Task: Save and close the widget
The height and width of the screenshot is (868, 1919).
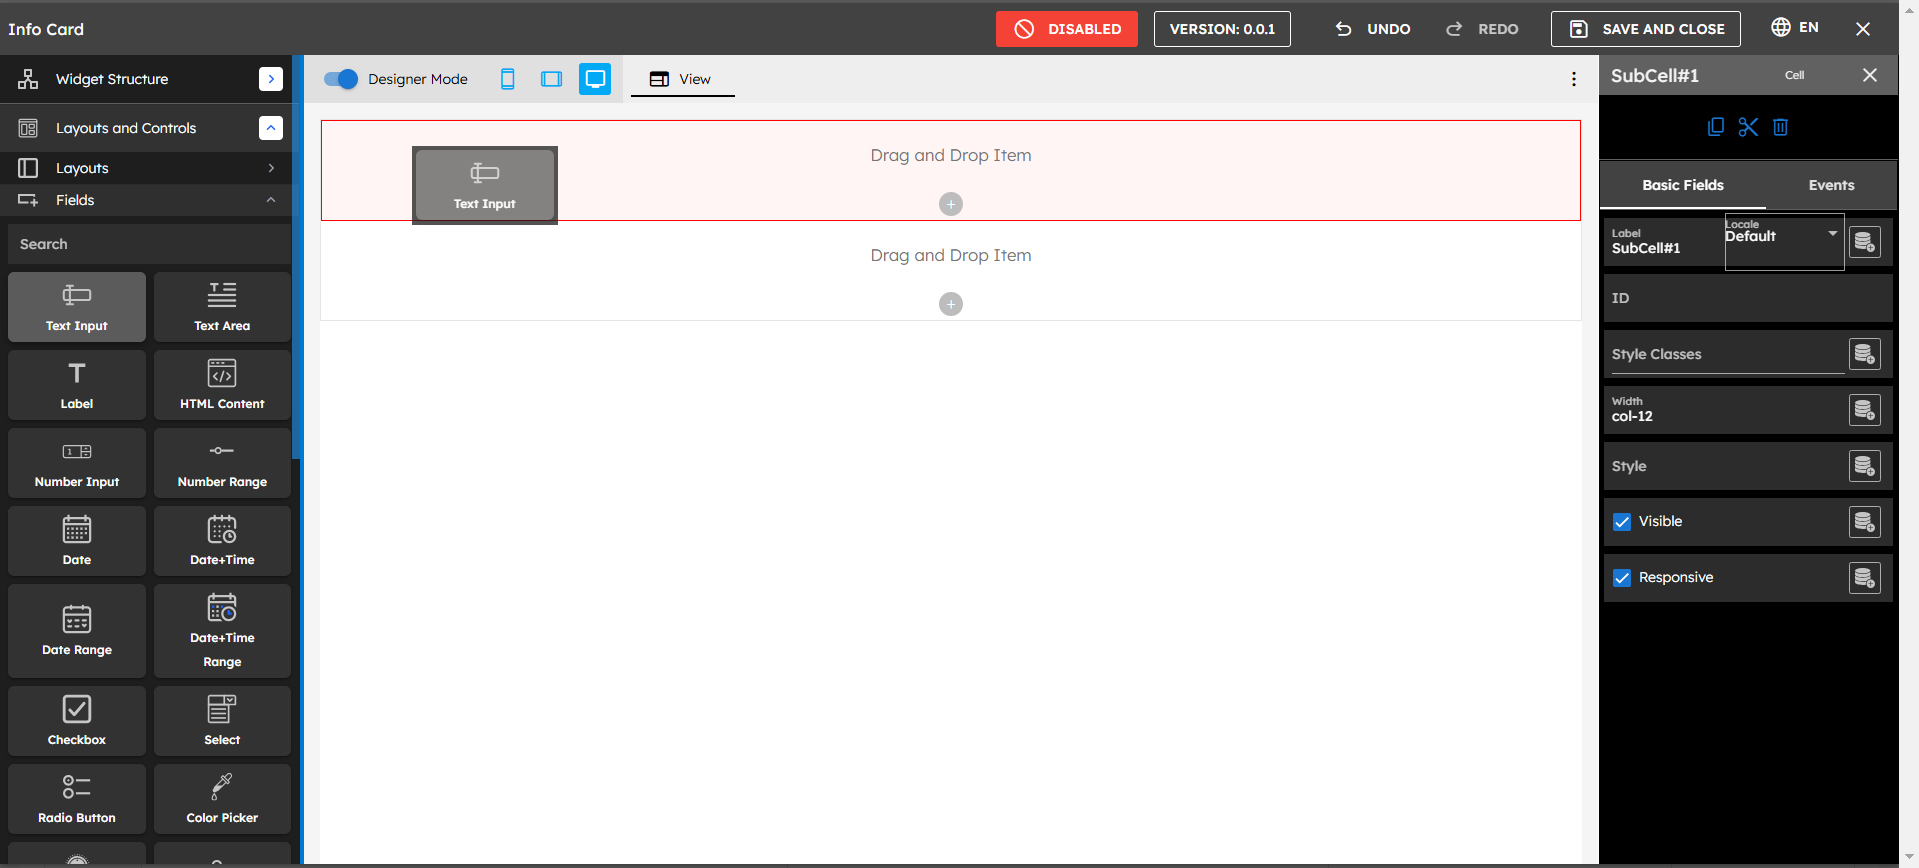Action: click(x=1646, y=29)
